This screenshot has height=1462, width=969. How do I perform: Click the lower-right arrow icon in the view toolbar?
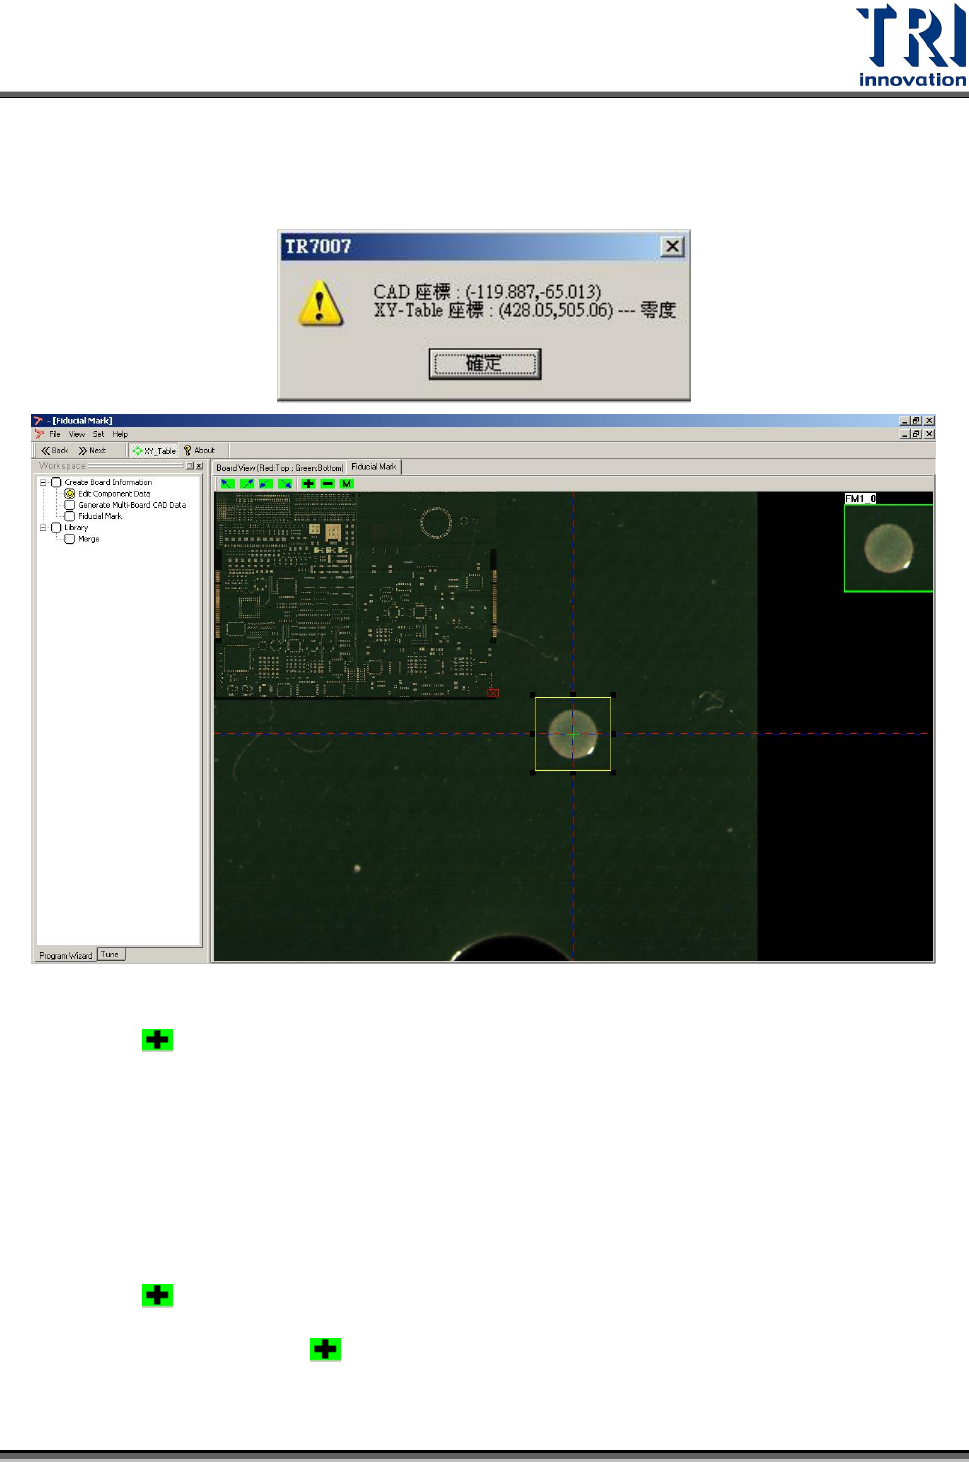(x=285, y=484)
